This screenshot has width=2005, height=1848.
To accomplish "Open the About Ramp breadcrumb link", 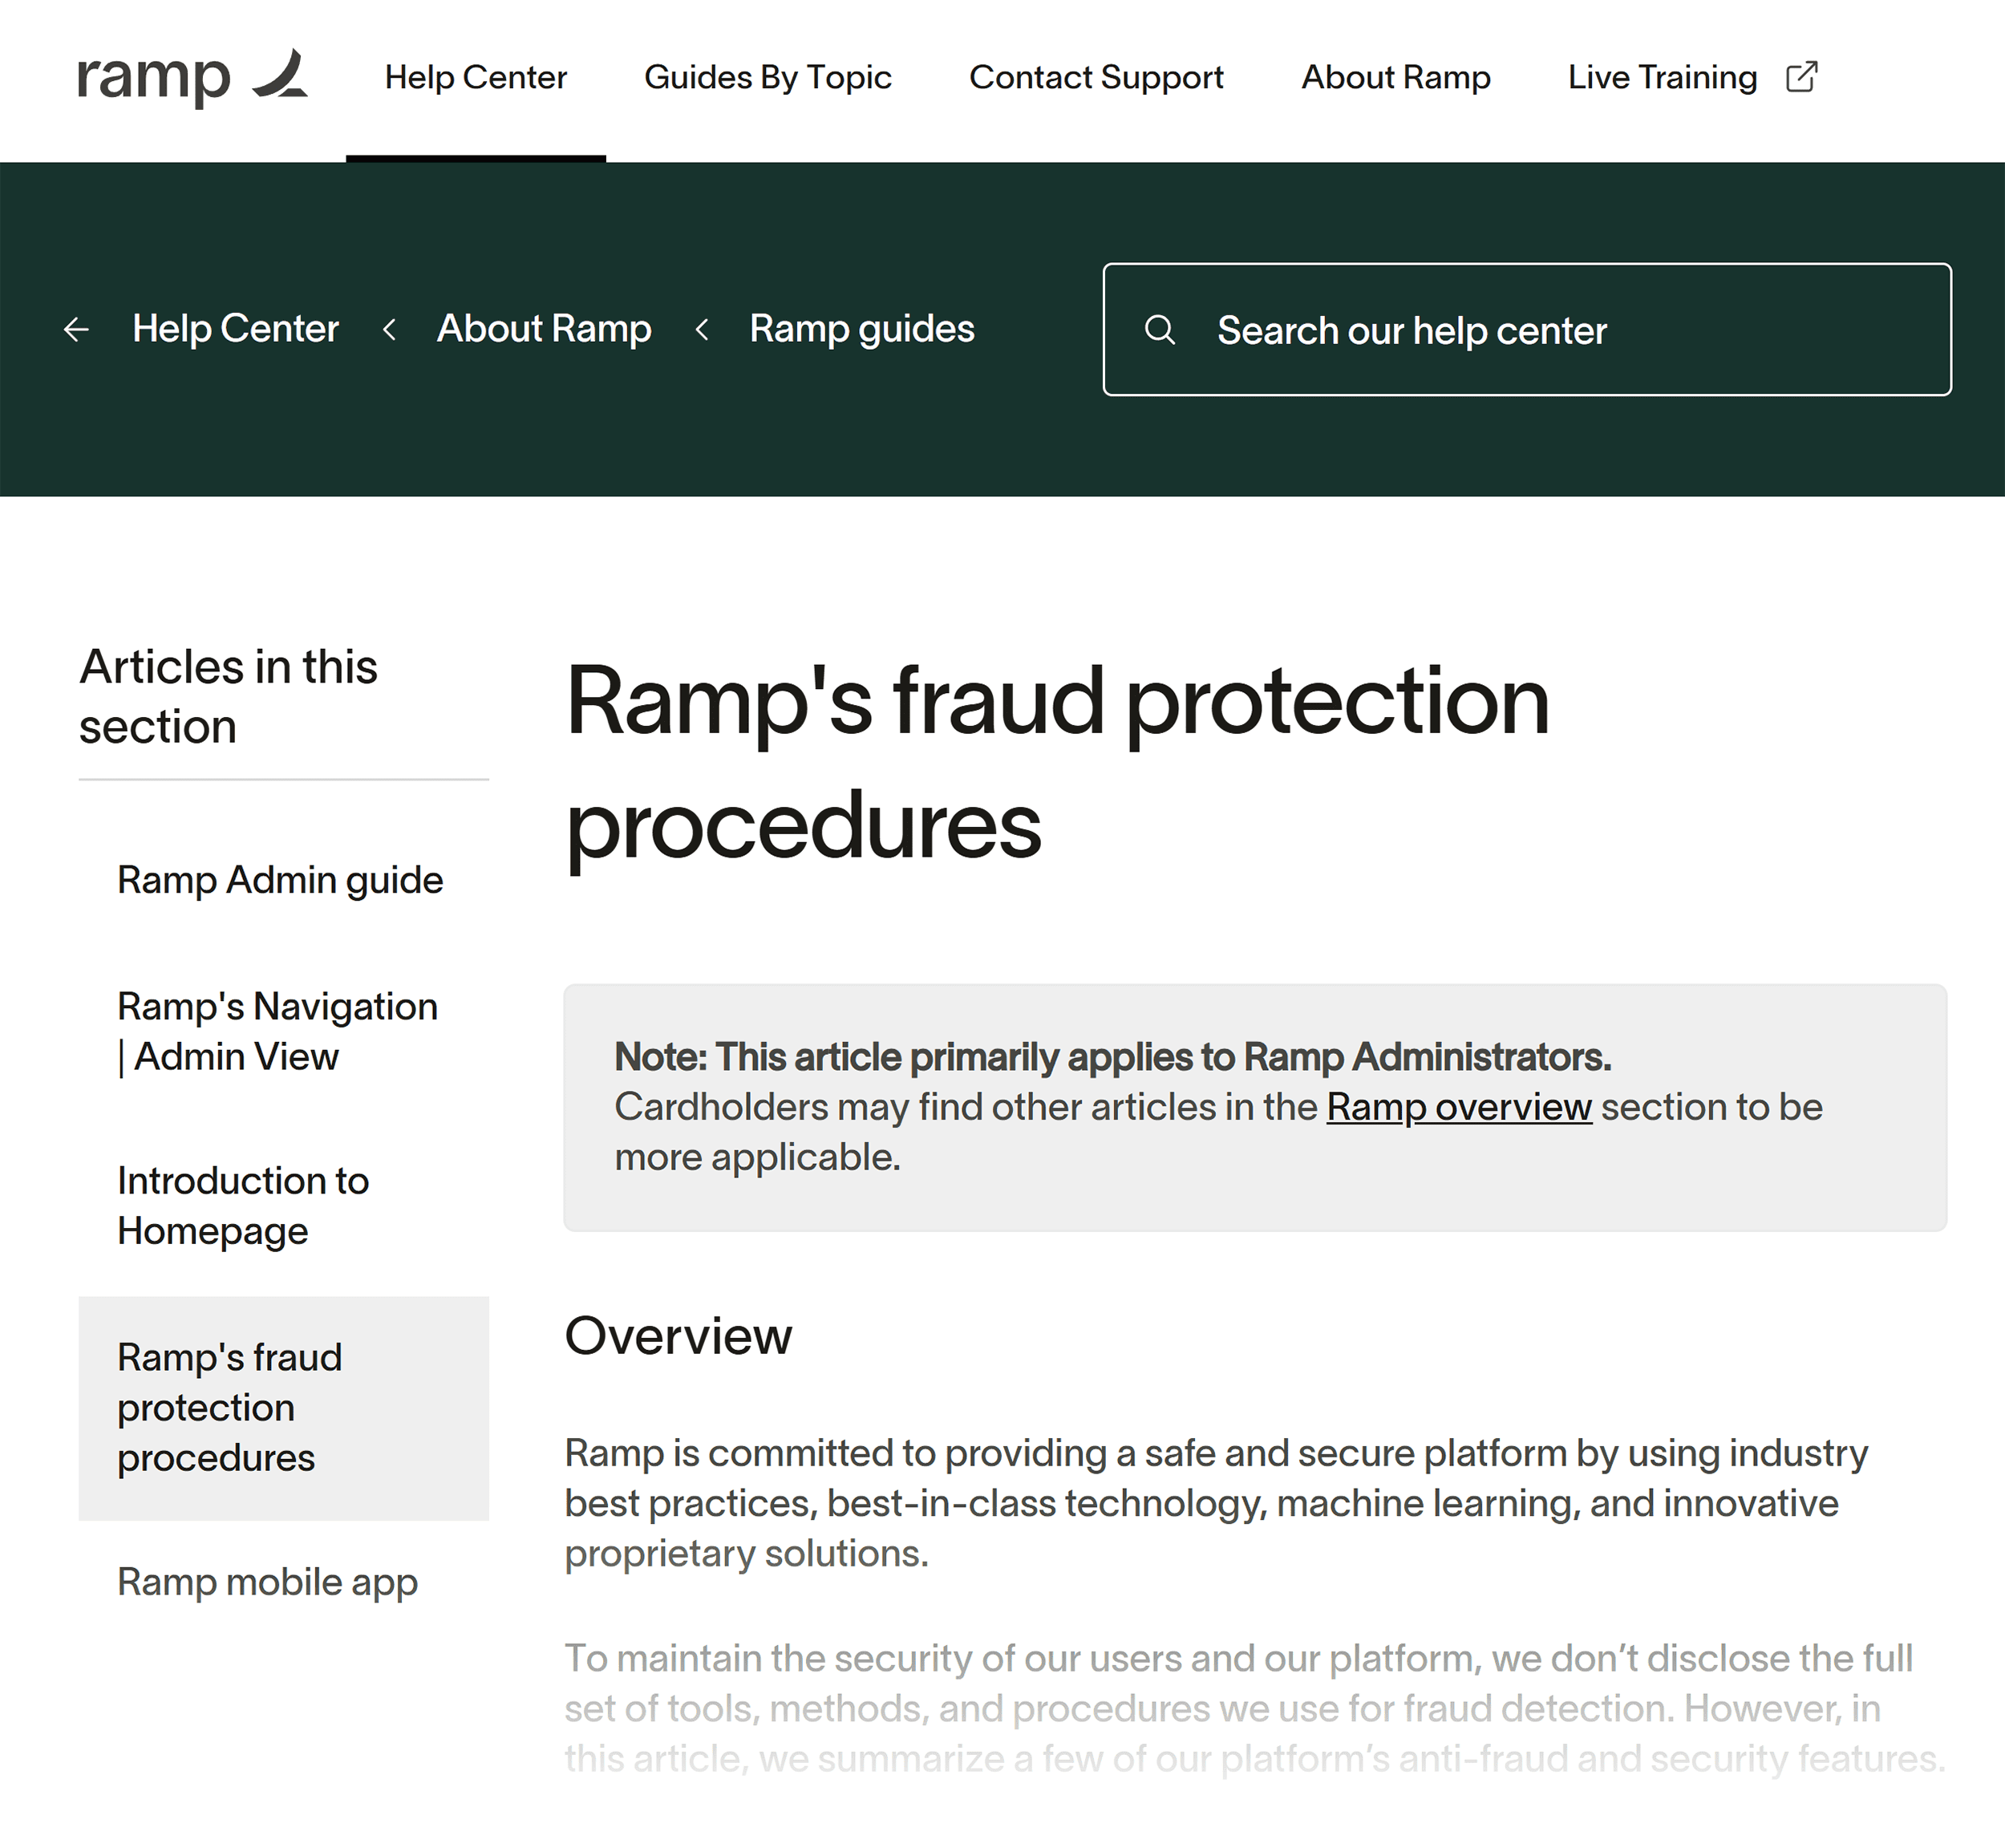I will click(x=544, y=329).
